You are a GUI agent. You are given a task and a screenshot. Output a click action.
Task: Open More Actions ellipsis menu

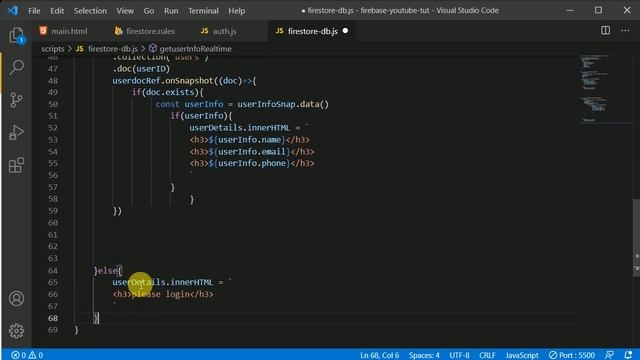pos(625,31)
